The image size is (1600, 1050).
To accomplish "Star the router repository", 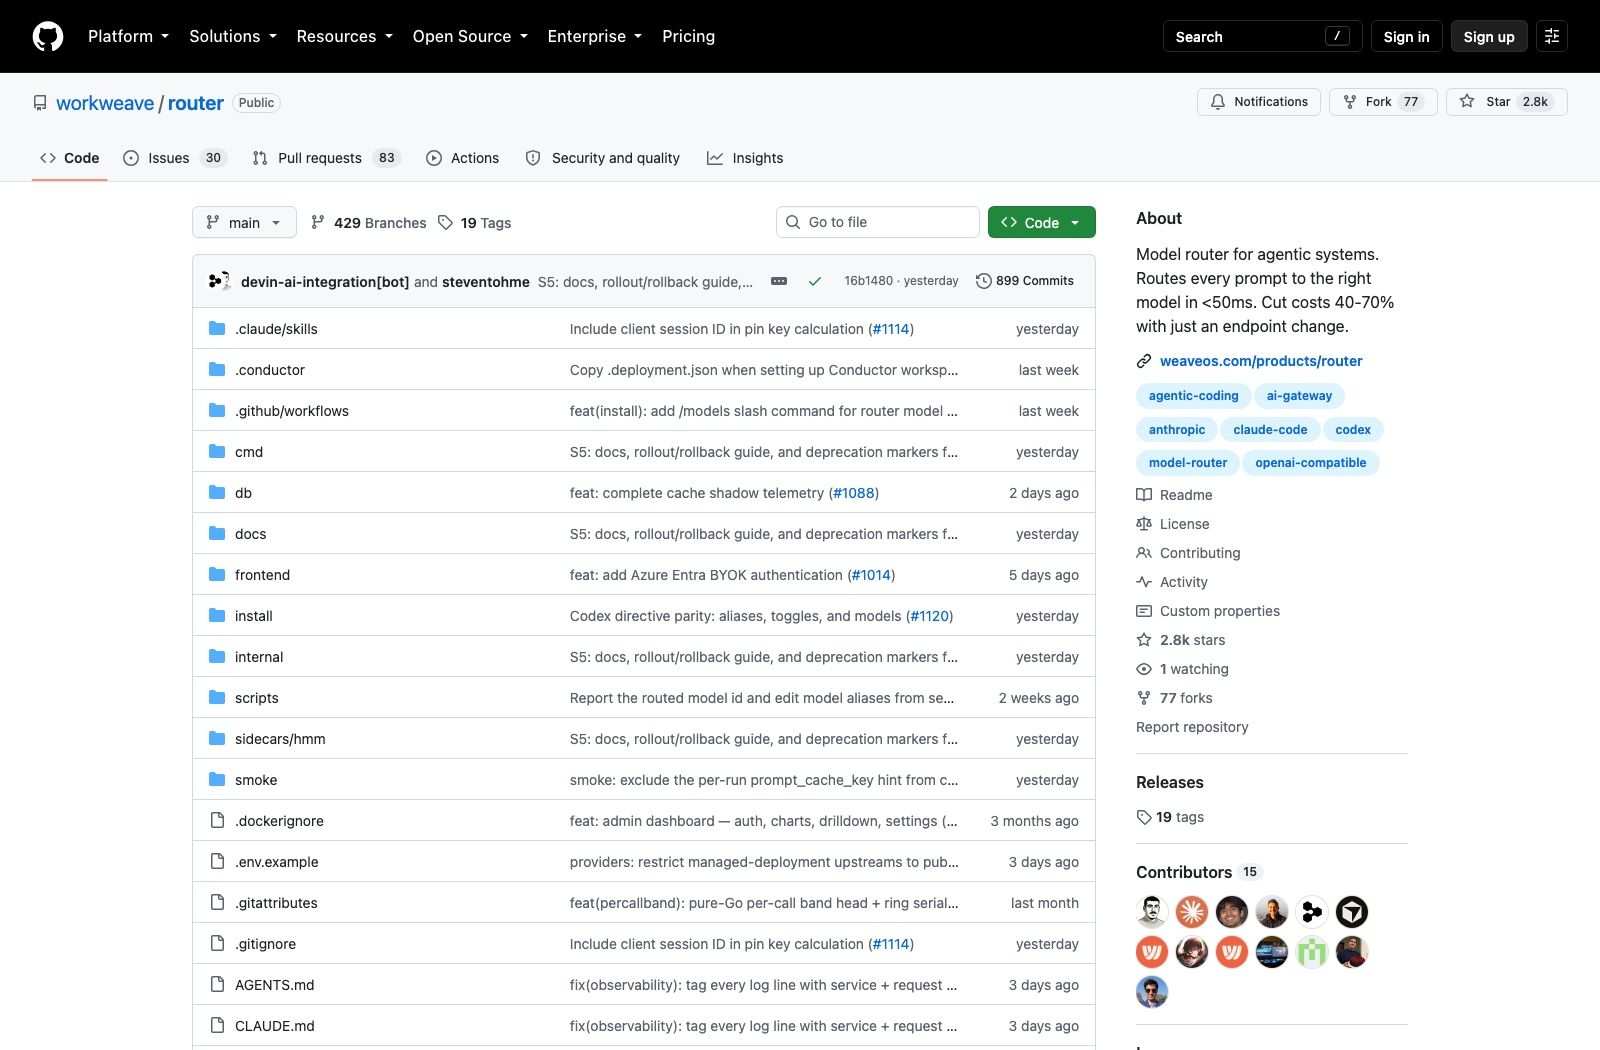I will [1506, 102].
